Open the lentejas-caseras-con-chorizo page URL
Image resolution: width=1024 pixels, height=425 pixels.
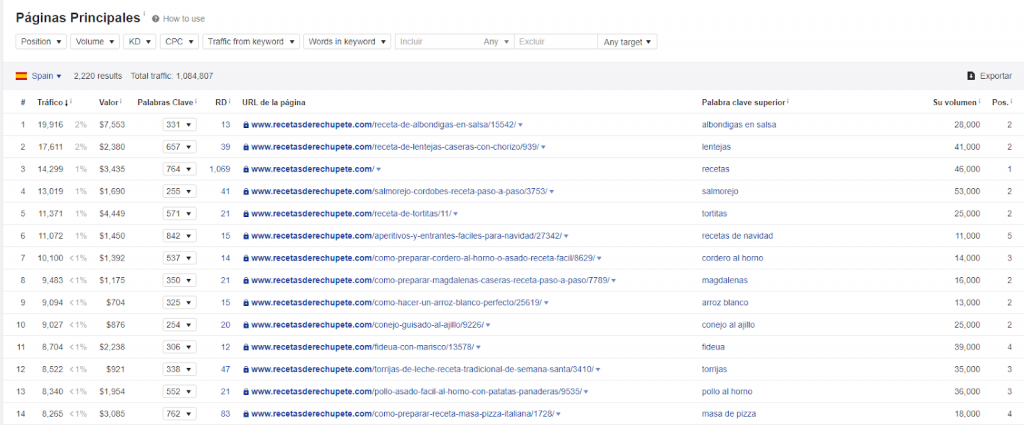click(395, 147)
